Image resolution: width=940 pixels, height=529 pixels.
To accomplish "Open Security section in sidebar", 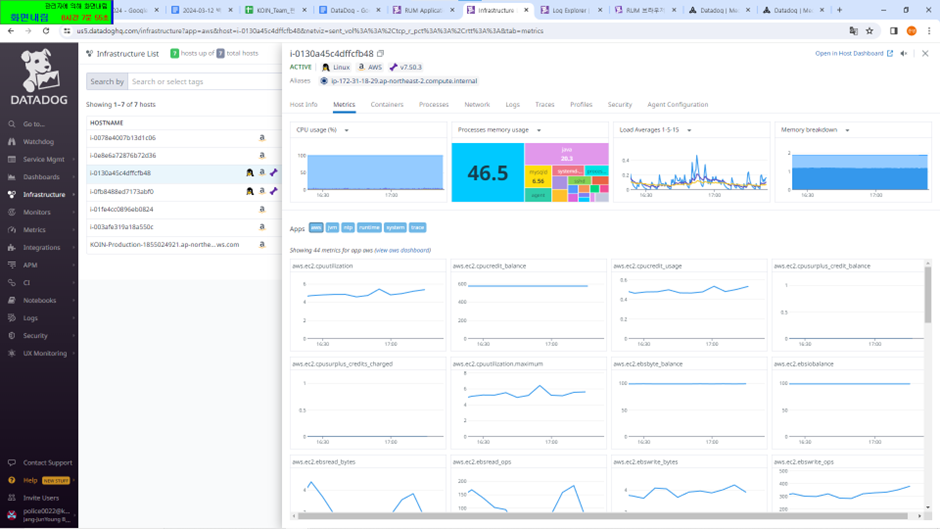I will click(35, 336).
